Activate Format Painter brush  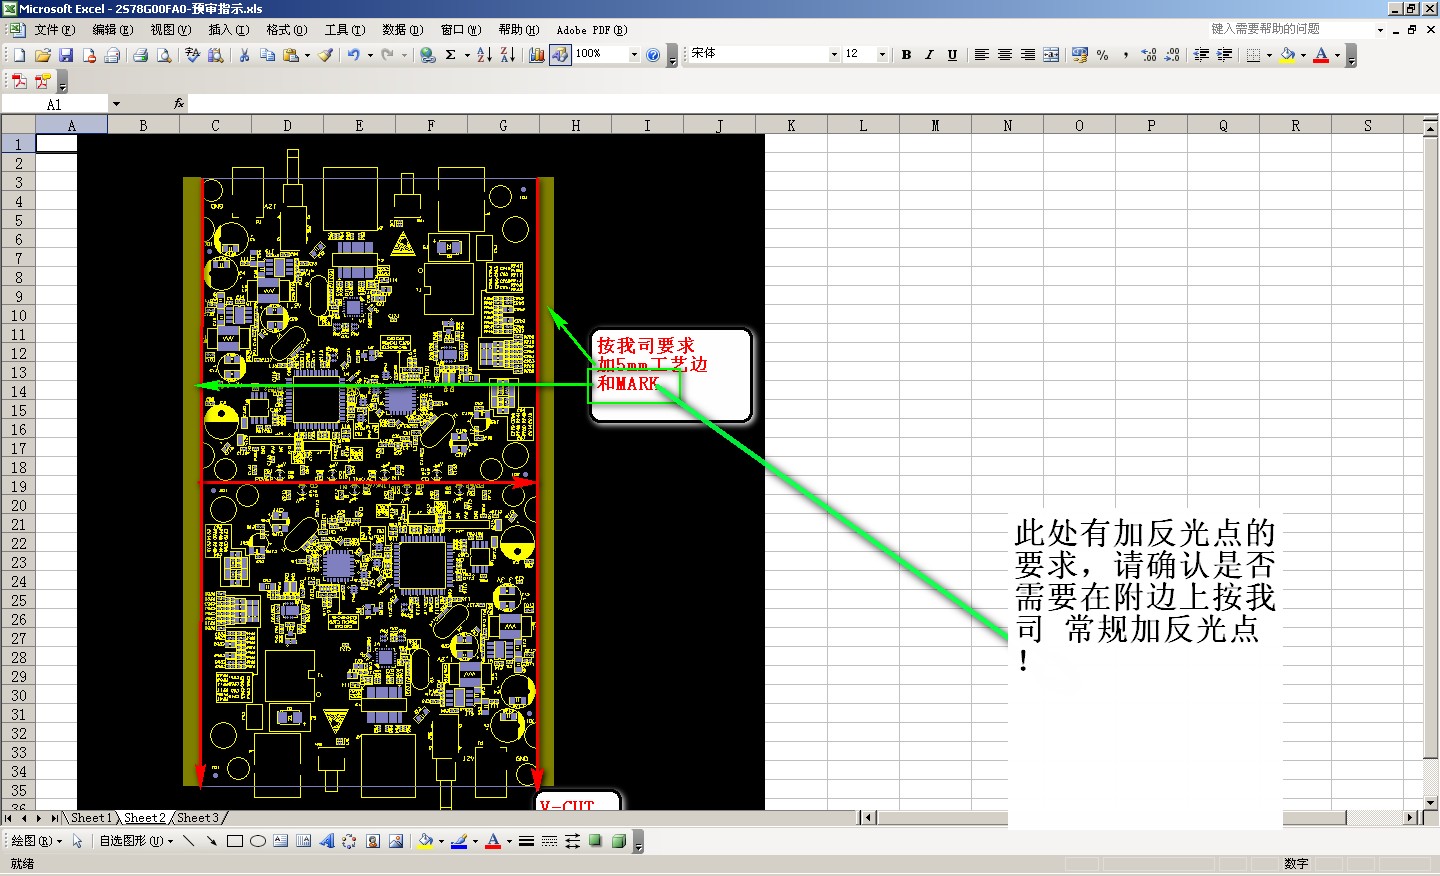click(x=325, y=55)
